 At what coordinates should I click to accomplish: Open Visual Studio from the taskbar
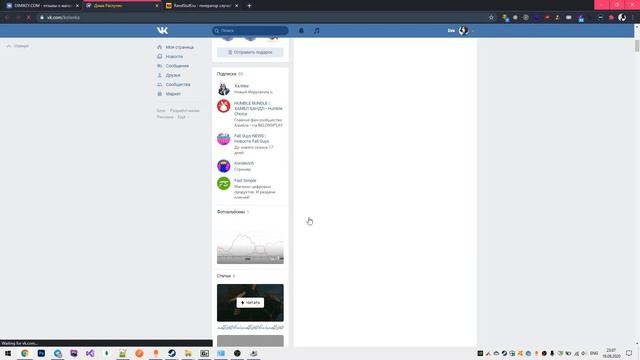pyautogui.click(x=90, y=353)
